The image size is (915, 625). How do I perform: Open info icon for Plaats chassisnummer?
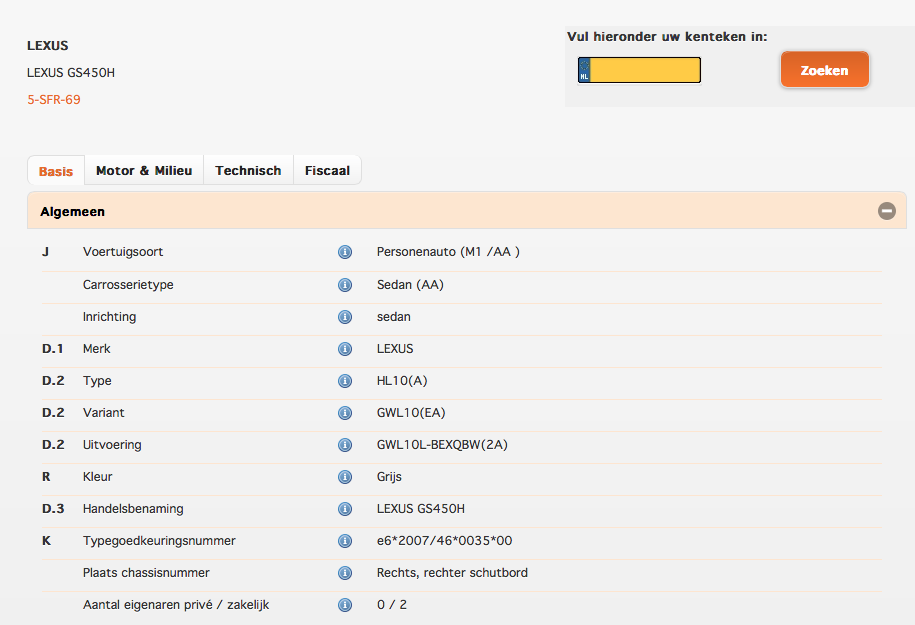[x=345, y=573]
